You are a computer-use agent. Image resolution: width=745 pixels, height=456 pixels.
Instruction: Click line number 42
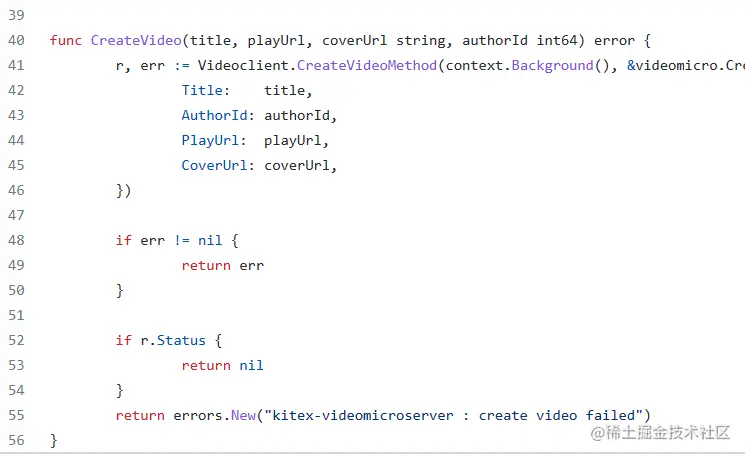(x=16, y=90)
